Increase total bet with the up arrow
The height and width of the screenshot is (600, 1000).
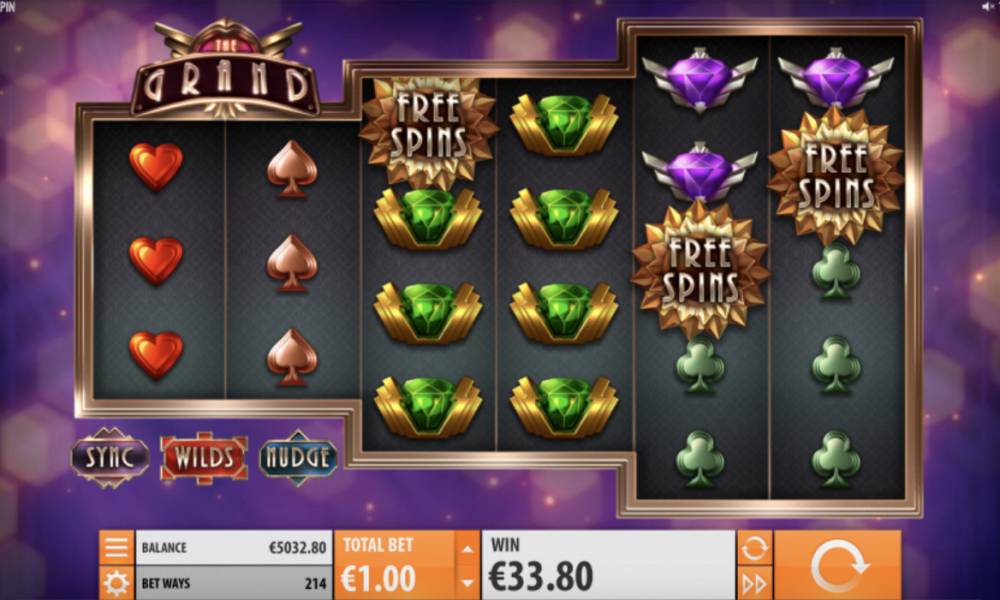coord(467,548)
